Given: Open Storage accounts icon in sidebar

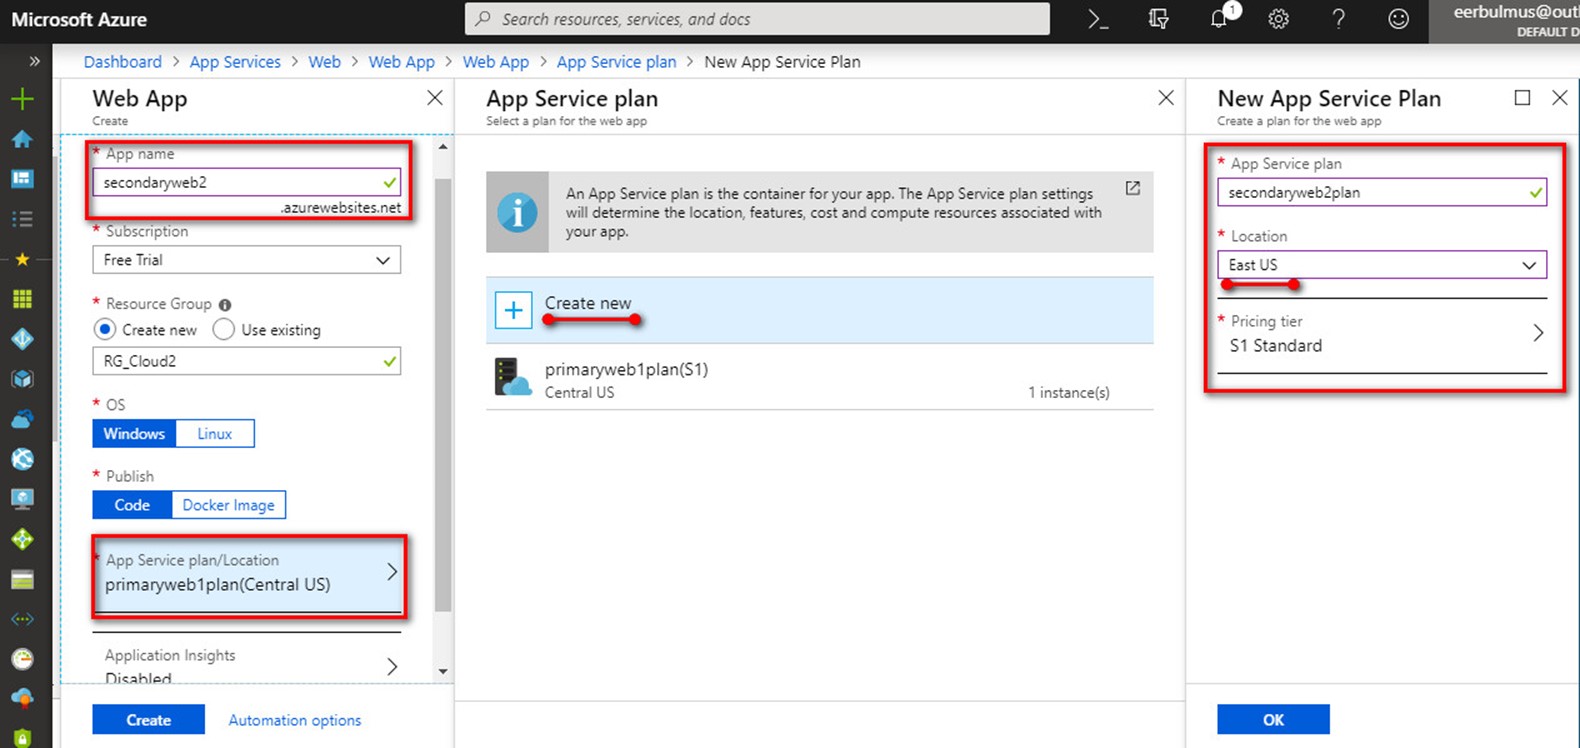Looking at the screenshot, I should point(22,579).
